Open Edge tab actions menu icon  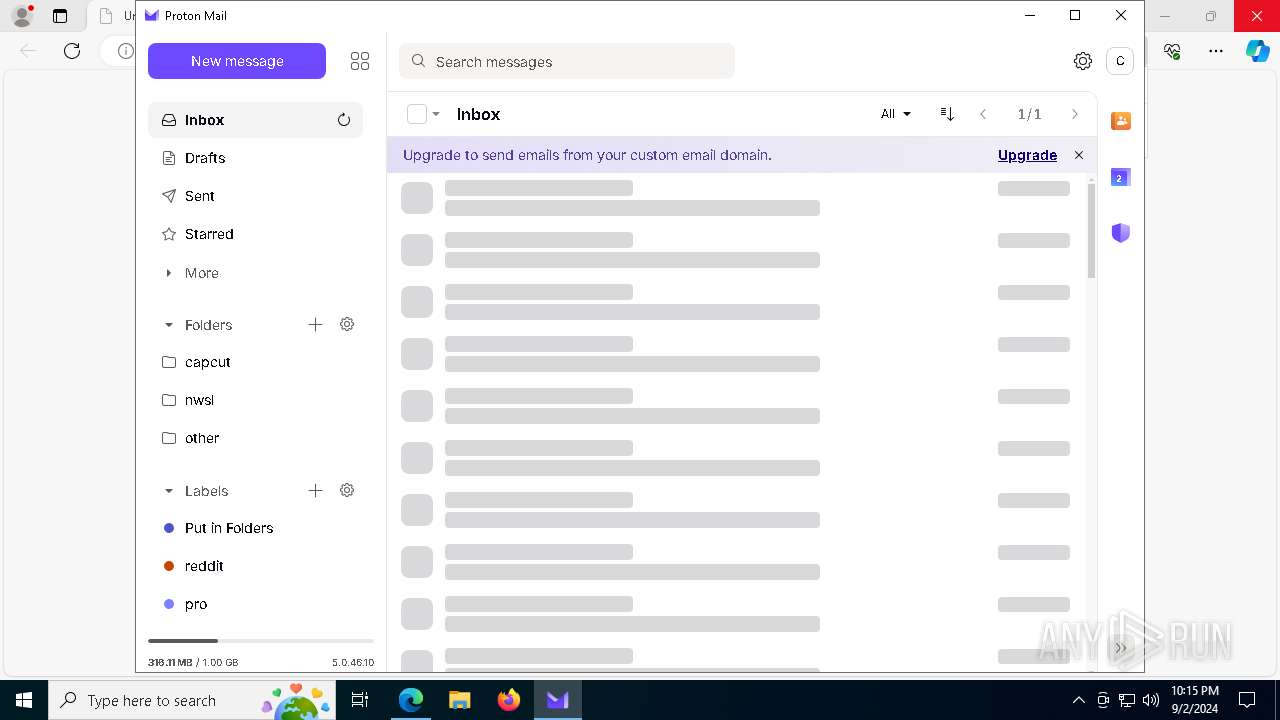(60, 16)
